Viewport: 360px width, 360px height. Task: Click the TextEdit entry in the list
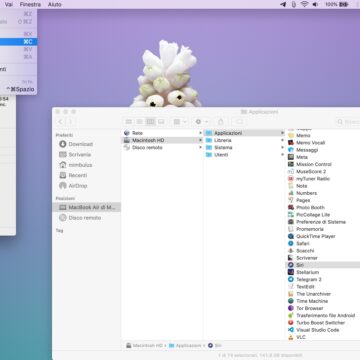pos(323,286)
